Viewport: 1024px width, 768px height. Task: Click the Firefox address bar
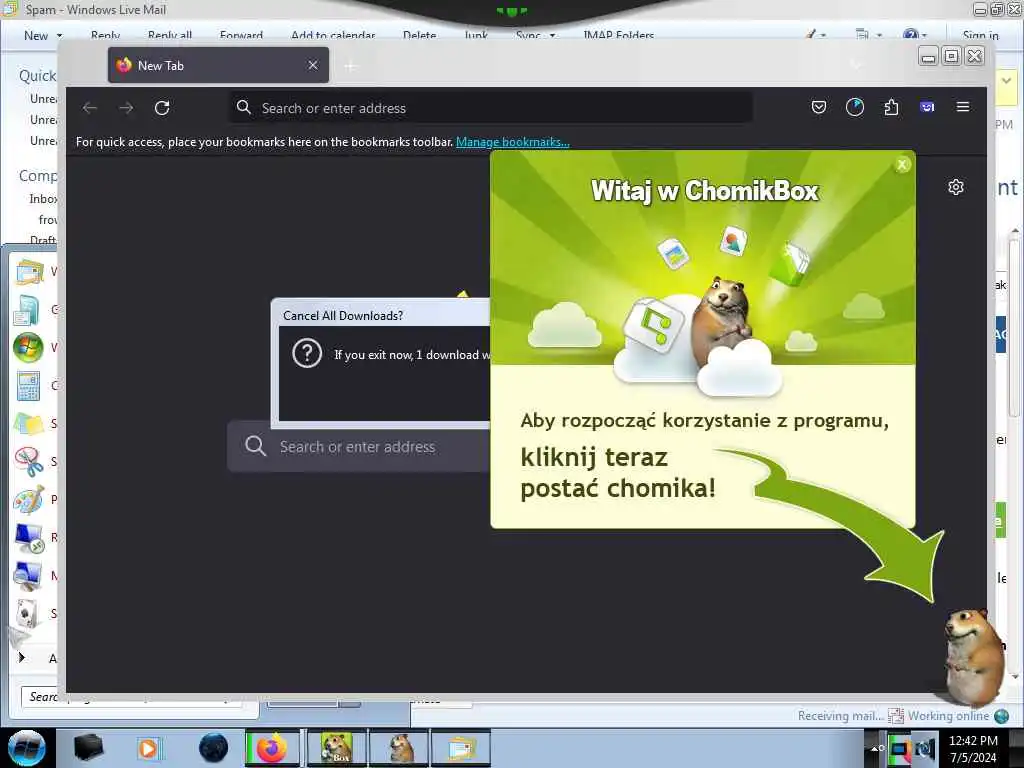pos(490,108)
